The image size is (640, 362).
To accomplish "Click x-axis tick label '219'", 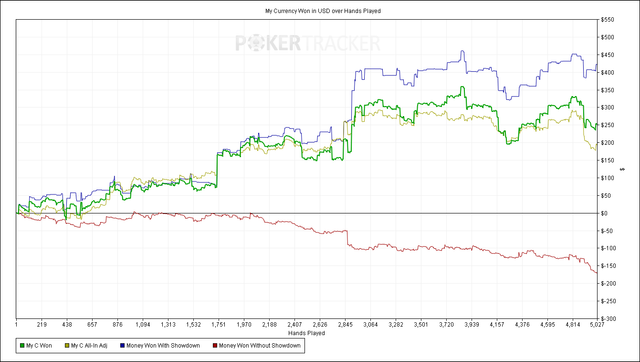I will 42,325.
